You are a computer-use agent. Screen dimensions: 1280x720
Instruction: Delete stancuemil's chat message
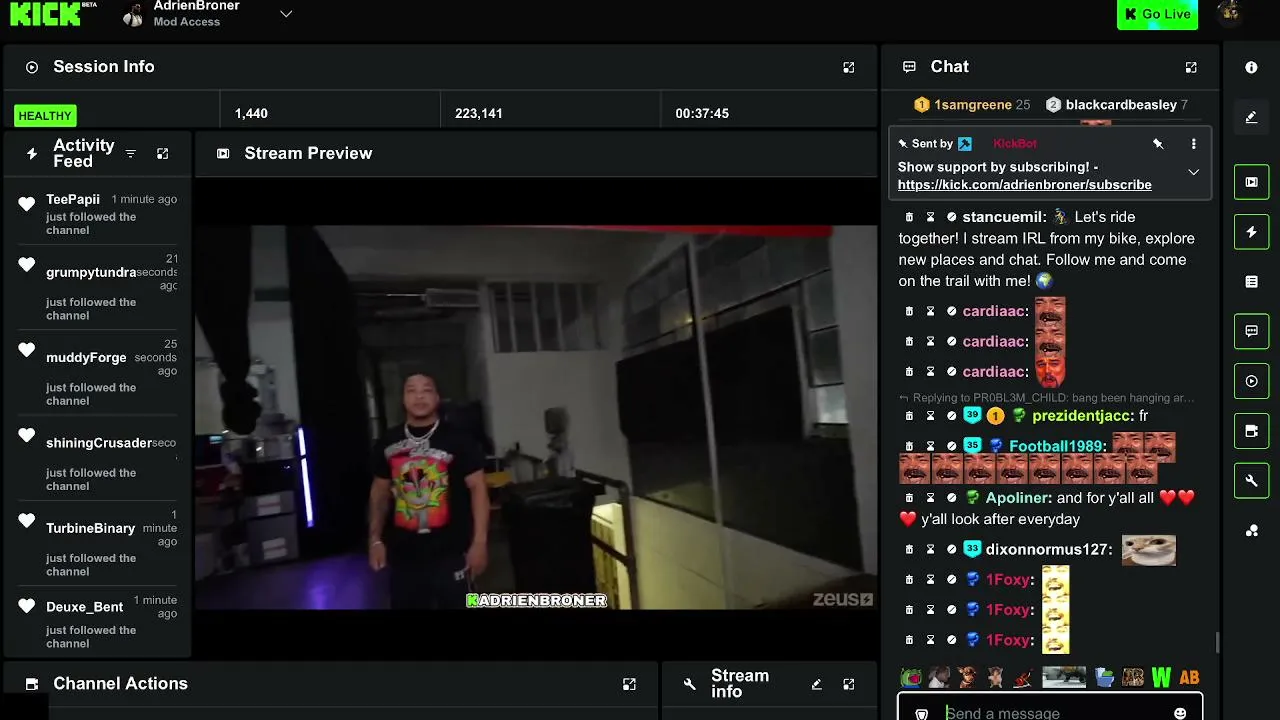coord(909,217)
